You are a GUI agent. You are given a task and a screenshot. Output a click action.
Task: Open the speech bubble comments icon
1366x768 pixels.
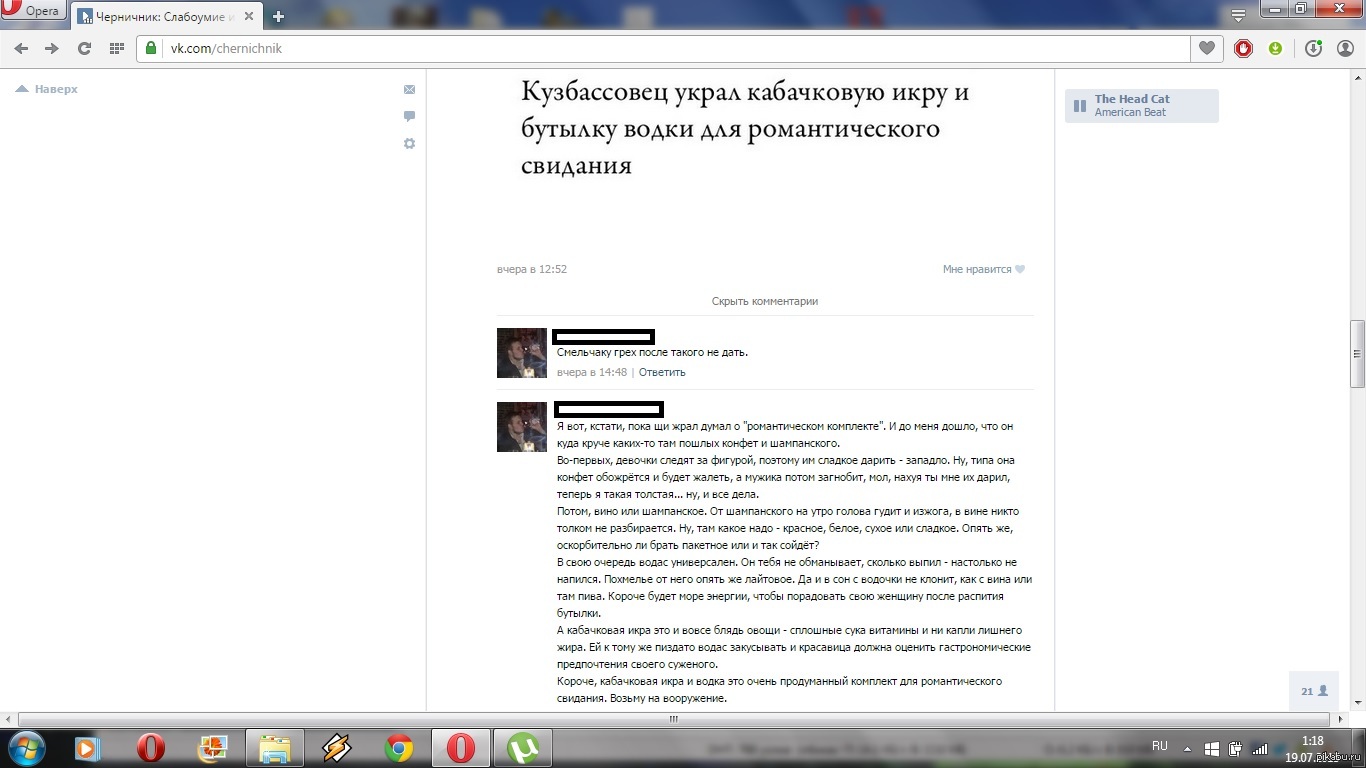[x=409, y=116]
